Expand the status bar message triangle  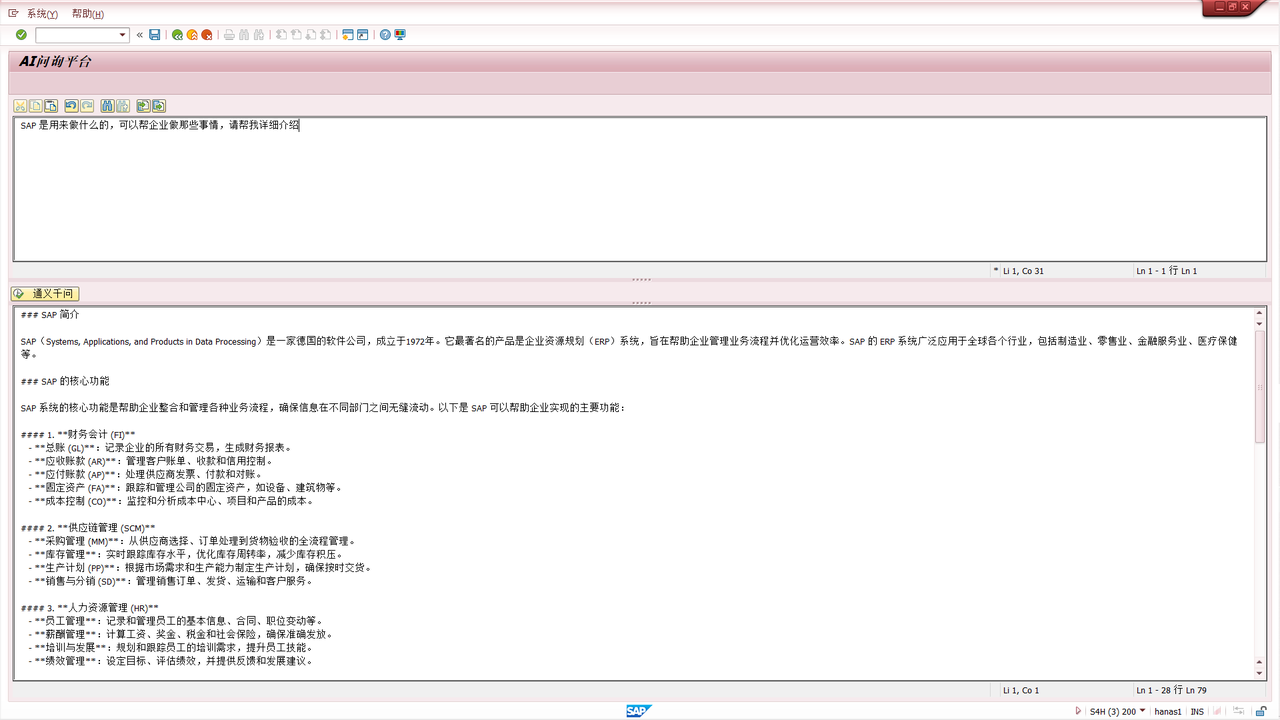click(x=1078, y=711)
